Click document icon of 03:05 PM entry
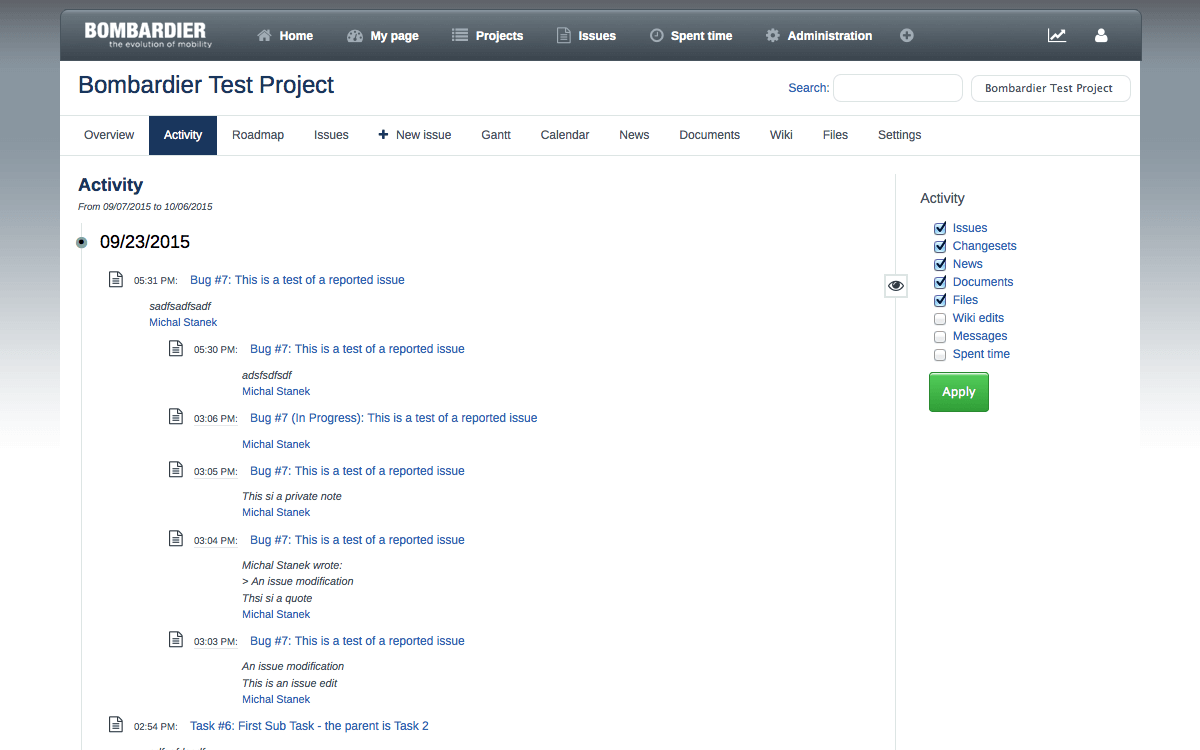Screen dimensions: 1200x750 point(176,470)
